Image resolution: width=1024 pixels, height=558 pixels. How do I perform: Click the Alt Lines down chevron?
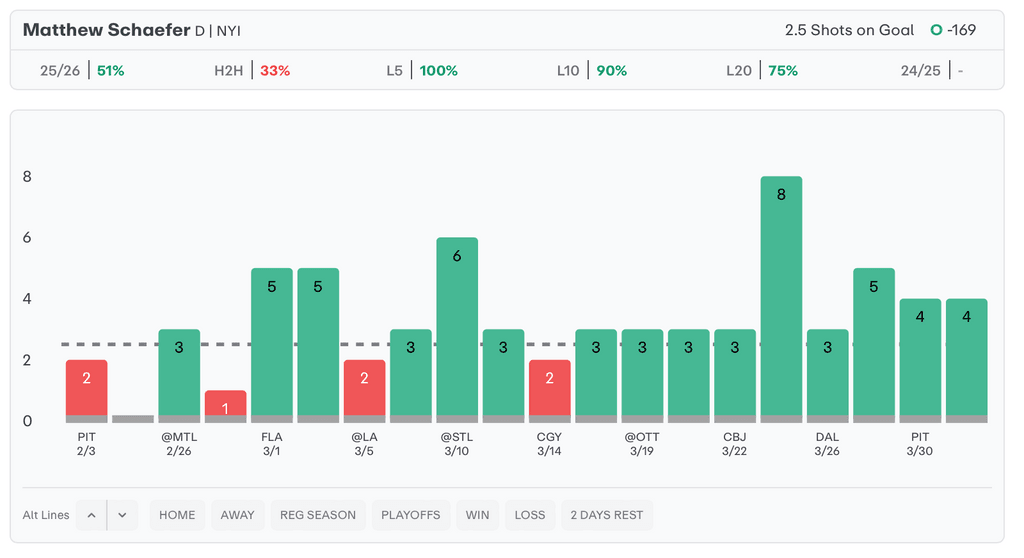pos(122,515)
